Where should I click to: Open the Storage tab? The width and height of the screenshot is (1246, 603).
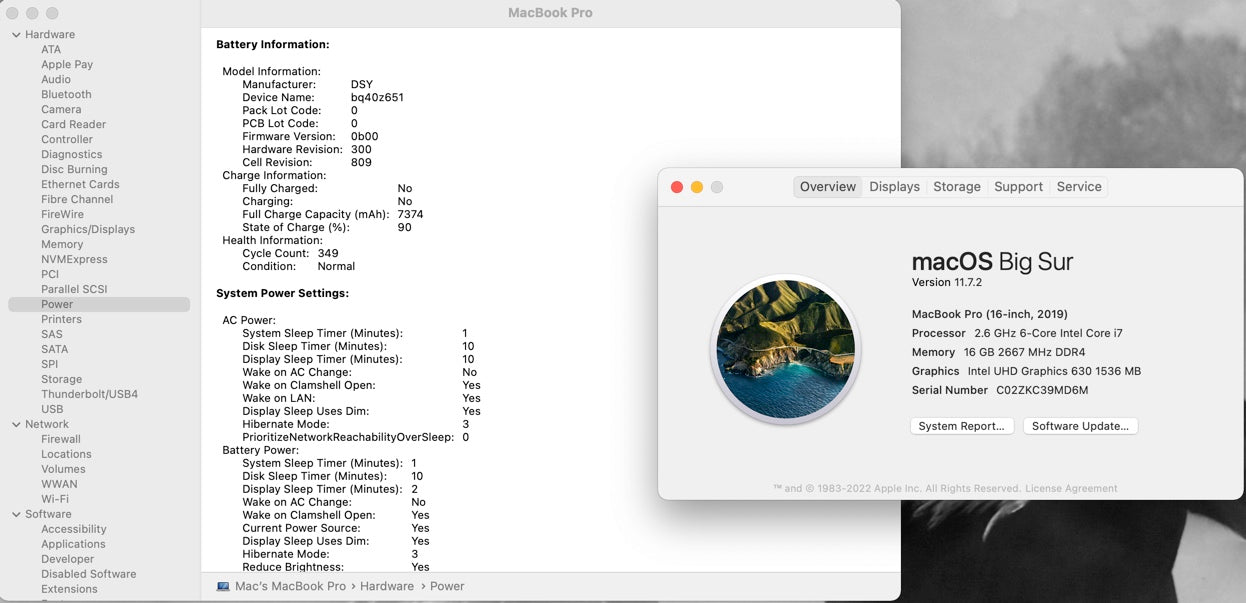coord(957,187)
